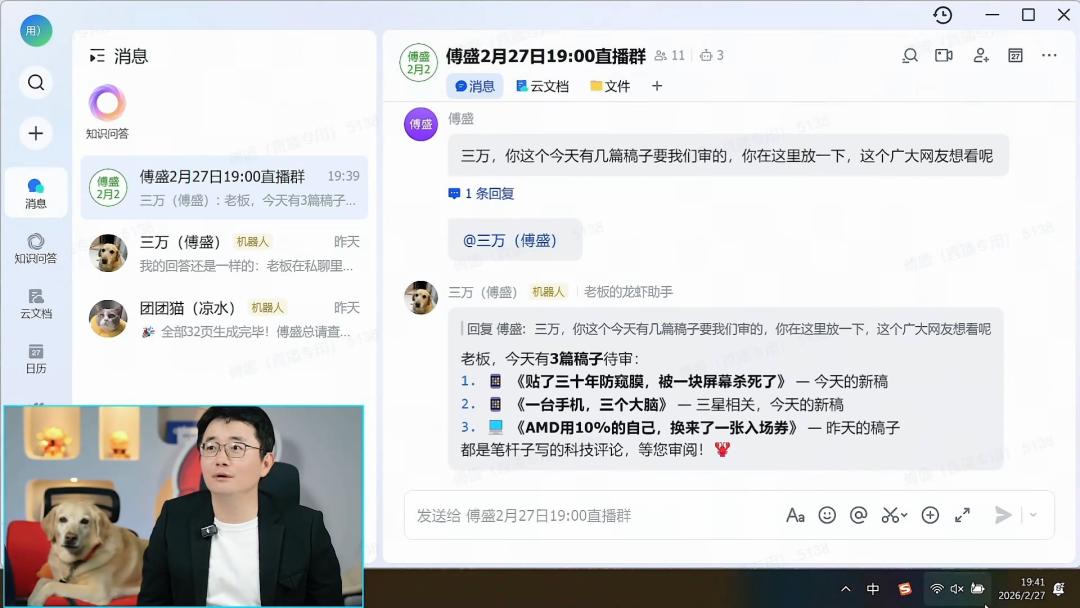Attach content using the plus circle icon
The height and width of the screenshot is (608, 1080).
click(x=930, y=515)
